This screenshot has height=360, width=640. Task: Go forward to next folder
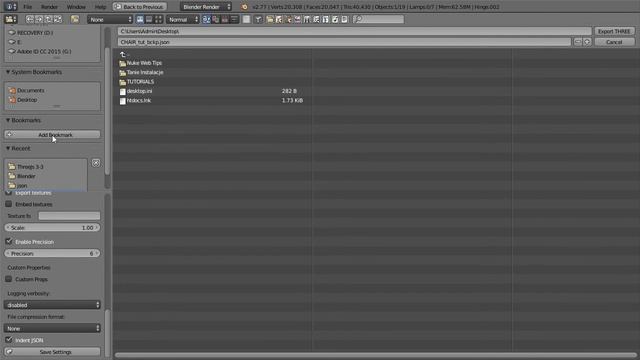39,19
